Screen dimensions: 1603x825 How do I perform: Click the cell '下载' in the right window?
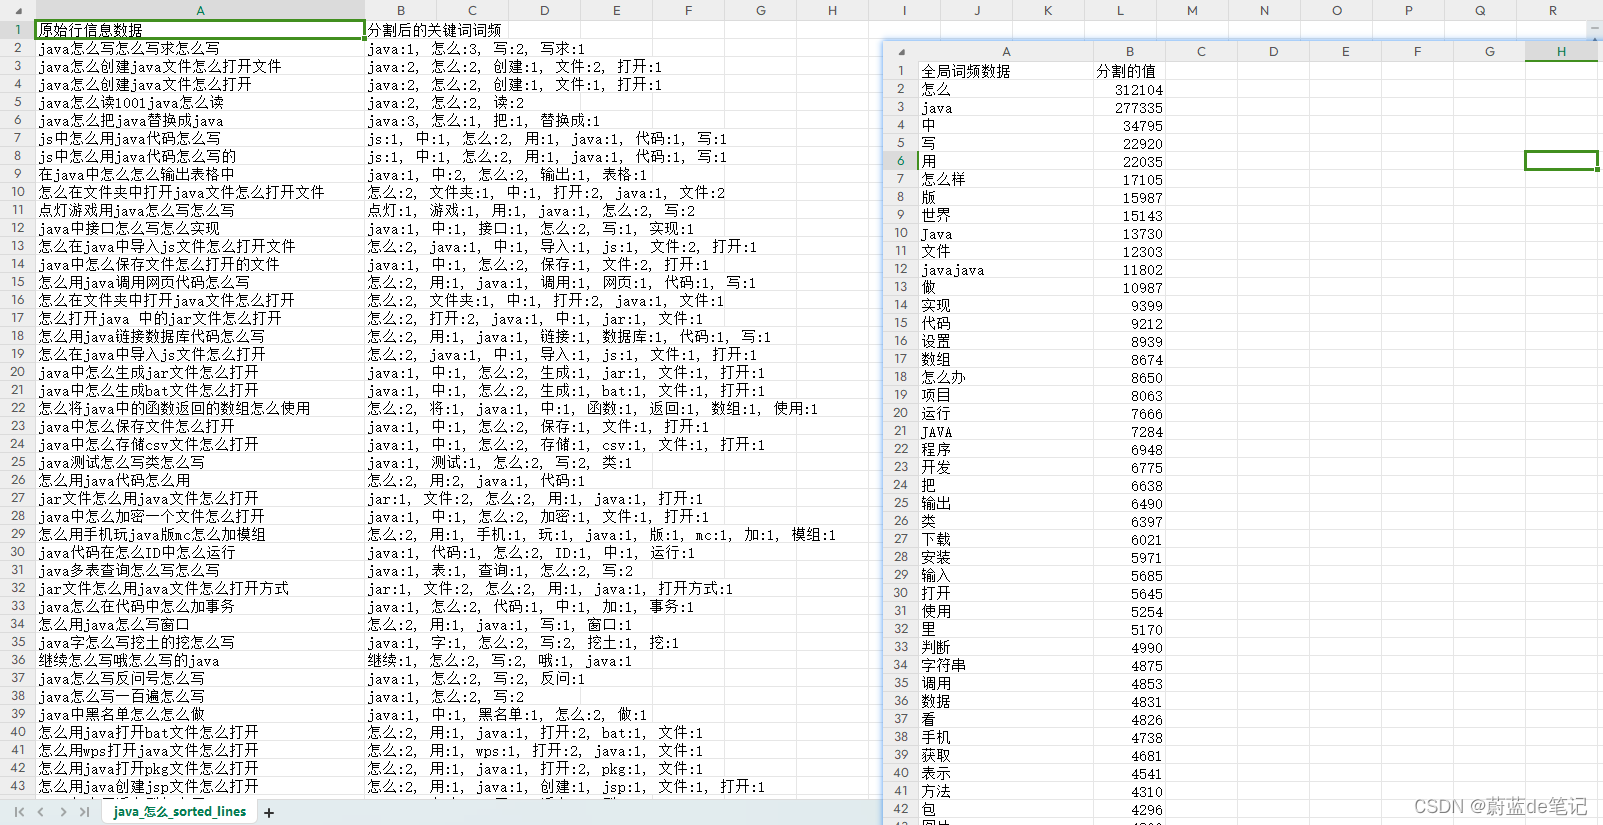[1006, 539]
